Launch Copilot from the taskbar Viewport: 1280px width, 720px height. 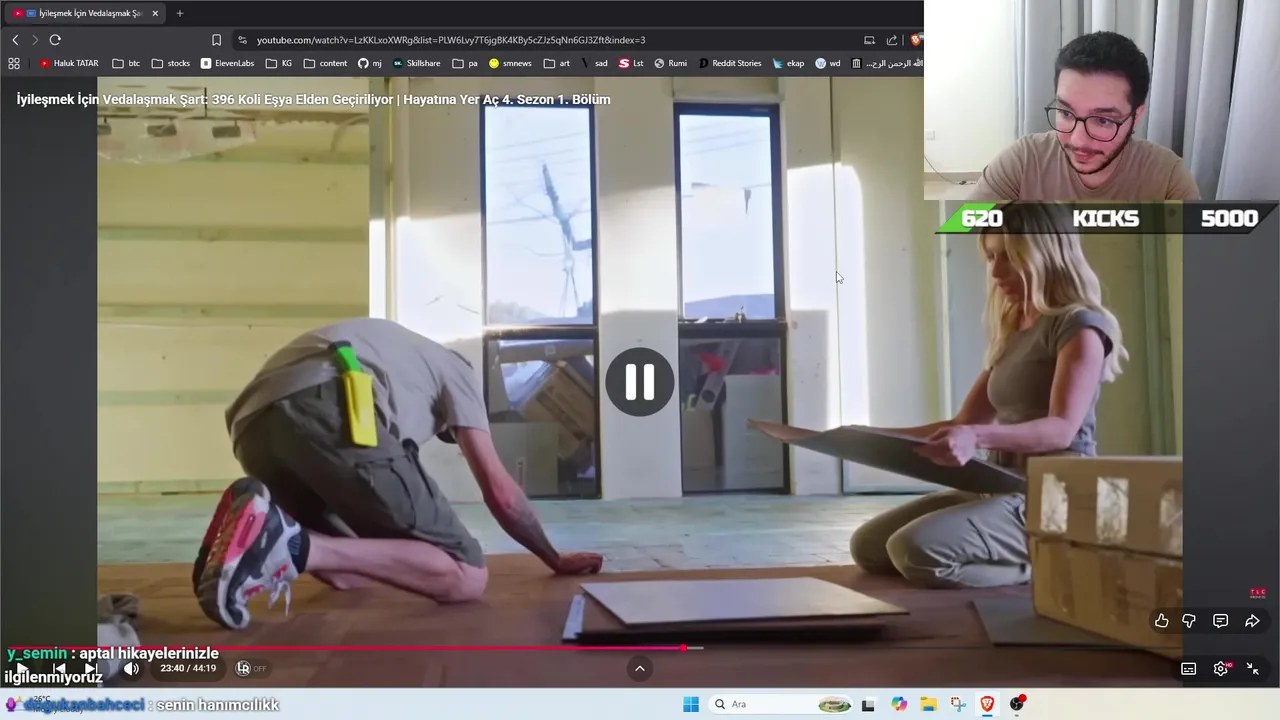point(899,704)
